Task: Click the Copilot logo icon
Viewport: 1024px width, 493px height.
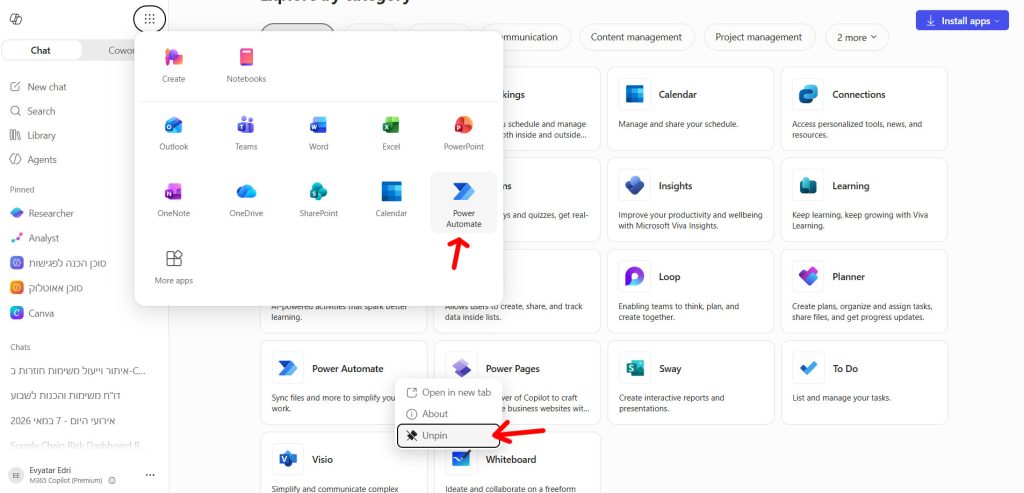Action: 16,19
